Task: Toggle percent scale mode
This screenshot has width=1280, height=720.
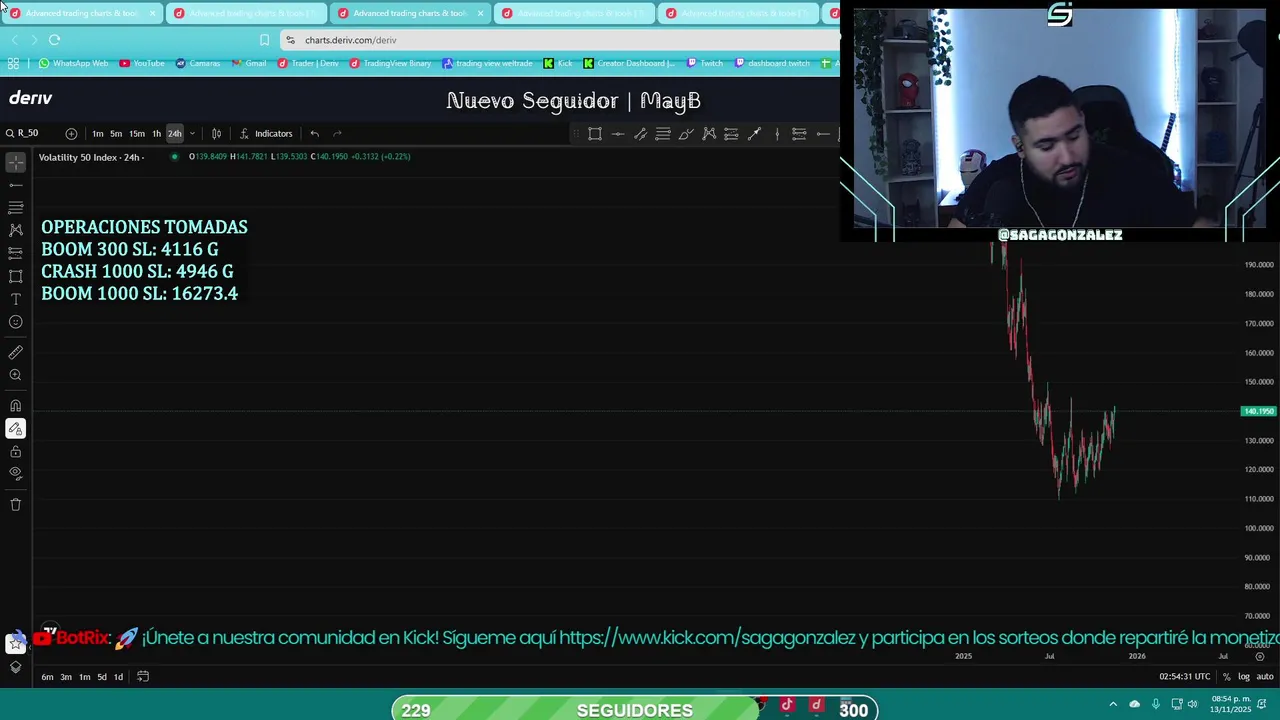Action: 1227,677
